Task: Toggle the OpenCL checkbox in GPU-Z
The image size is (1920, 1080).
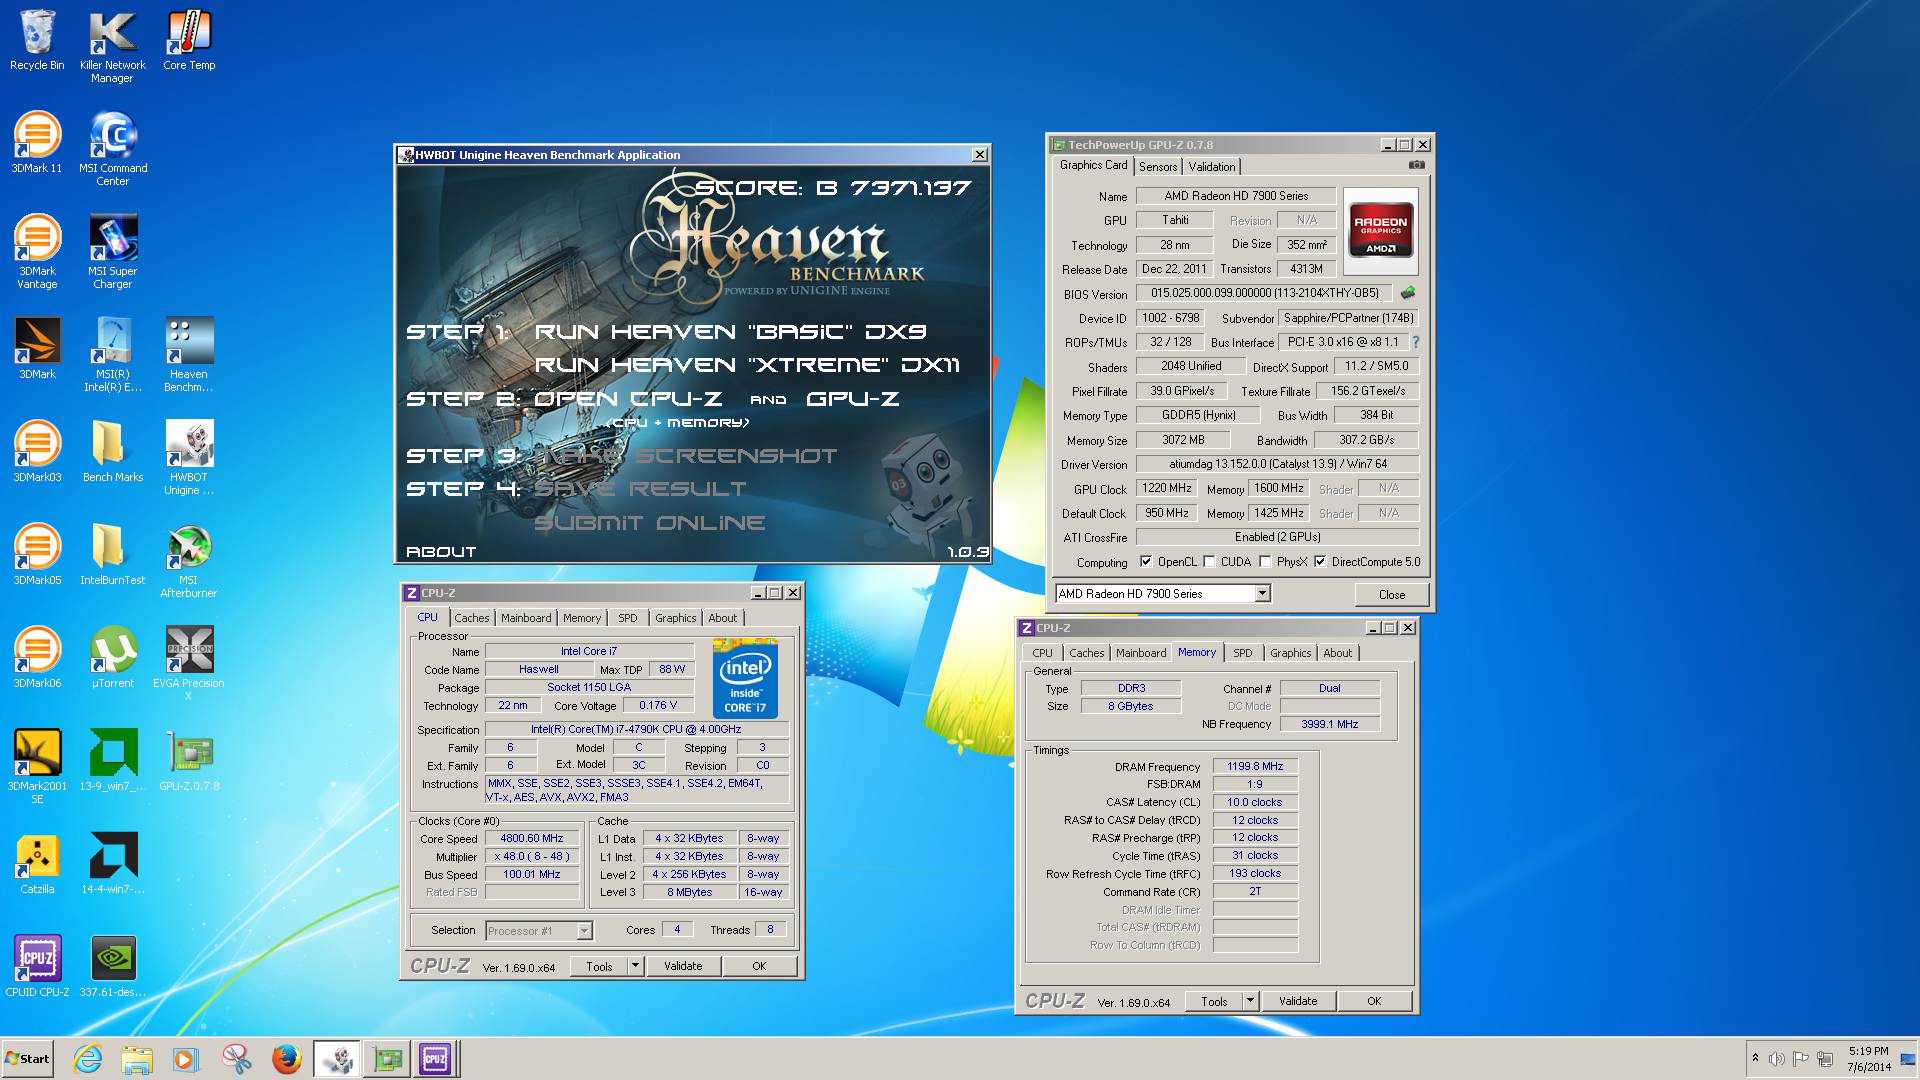Action: tap(1146, 562)
